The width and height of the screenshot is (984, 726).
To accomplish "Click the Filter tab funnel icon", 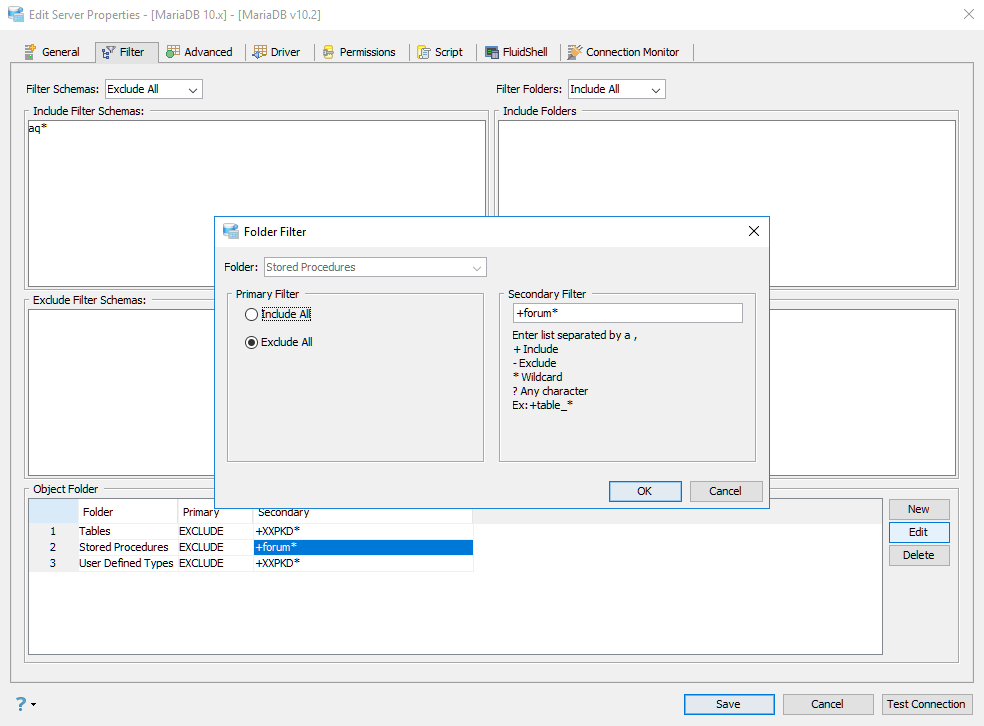I will pos(109,52).
